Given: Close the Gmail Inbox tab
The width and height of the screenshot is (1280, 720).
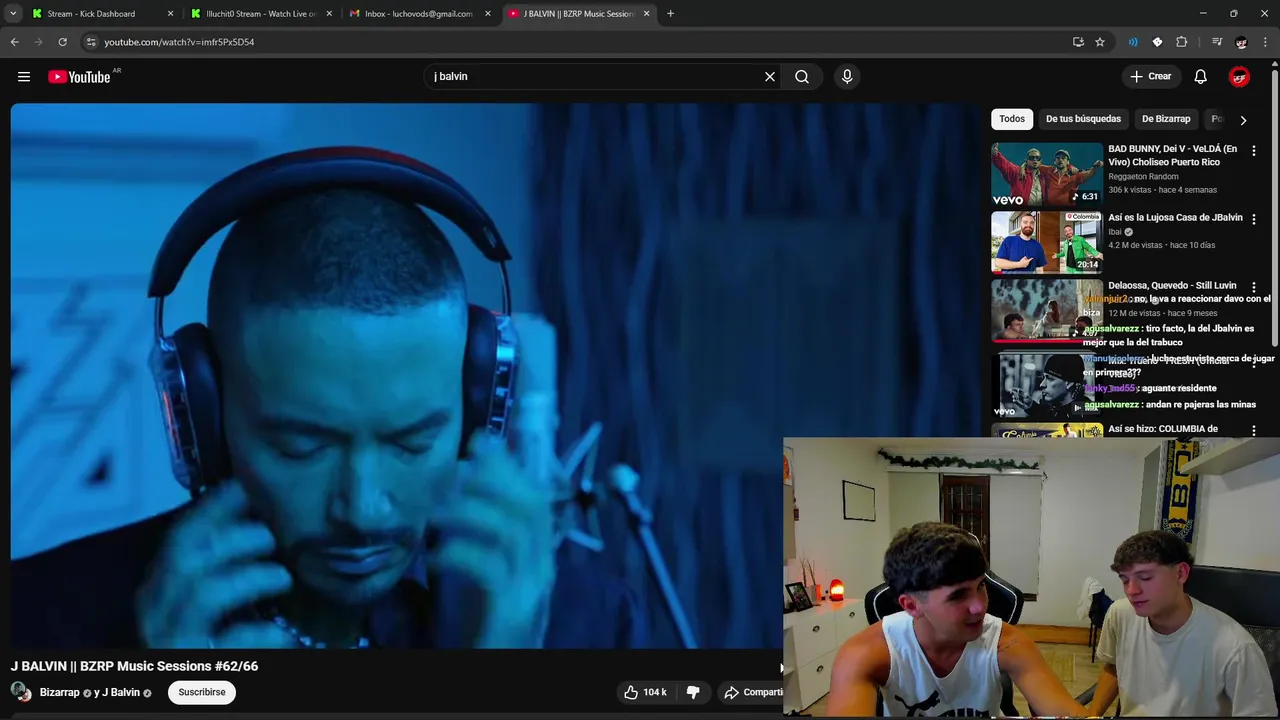Looking at the screenshot, I should tap(488, 14).
